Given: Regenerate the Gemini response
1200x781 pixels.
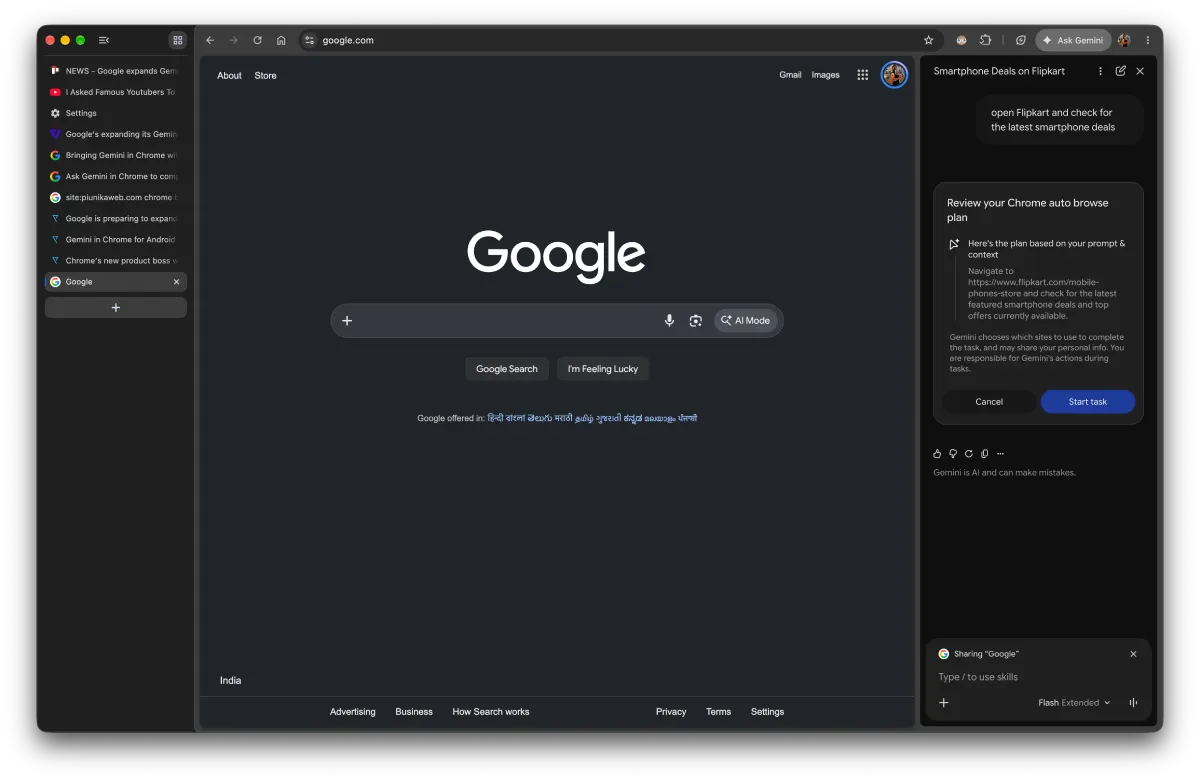Looking at the screenshot, I should [969, 453].
